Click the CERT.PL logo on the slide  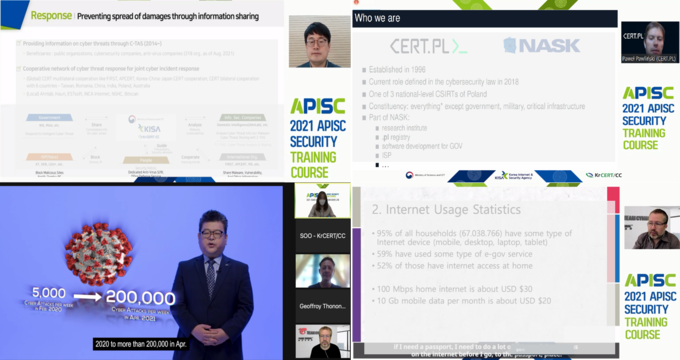(428, 46)
